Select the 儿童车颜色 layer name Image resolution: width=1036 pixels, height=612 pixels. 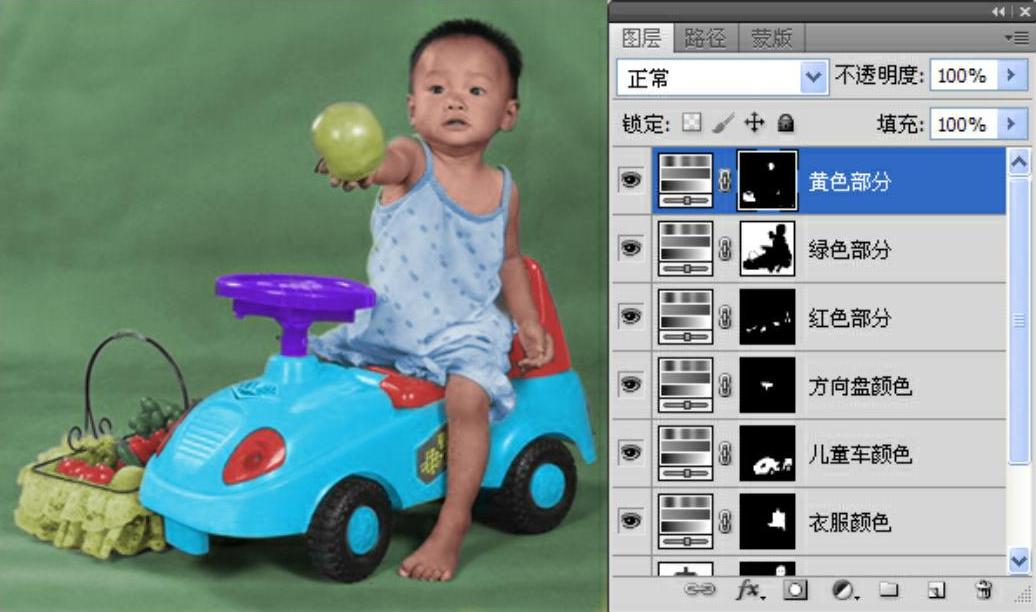pyautogui.click(x=860, y=454)
